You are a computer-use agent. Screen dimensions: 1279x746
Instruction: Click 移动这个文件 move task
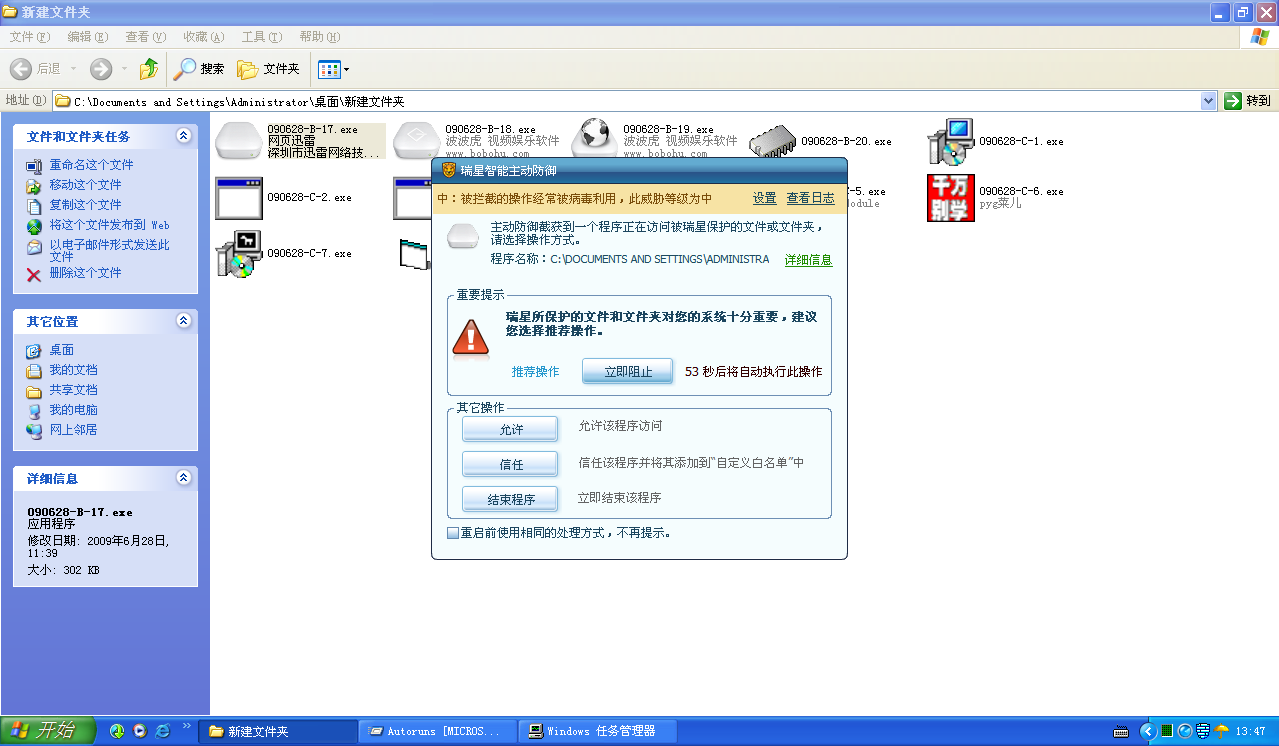[85, 185]
